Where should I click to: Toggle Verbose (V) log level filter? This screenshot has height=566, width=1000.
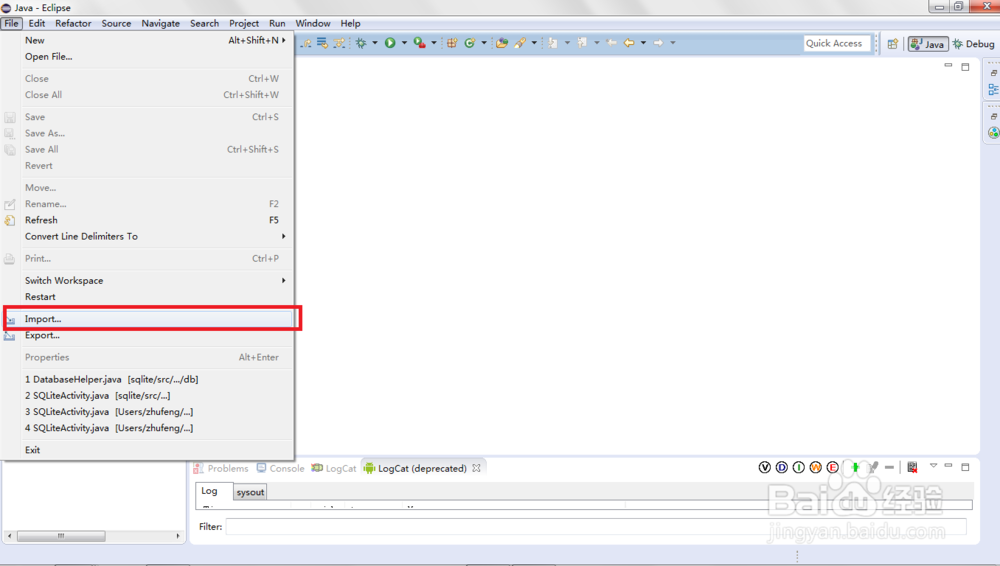point(765,468)
